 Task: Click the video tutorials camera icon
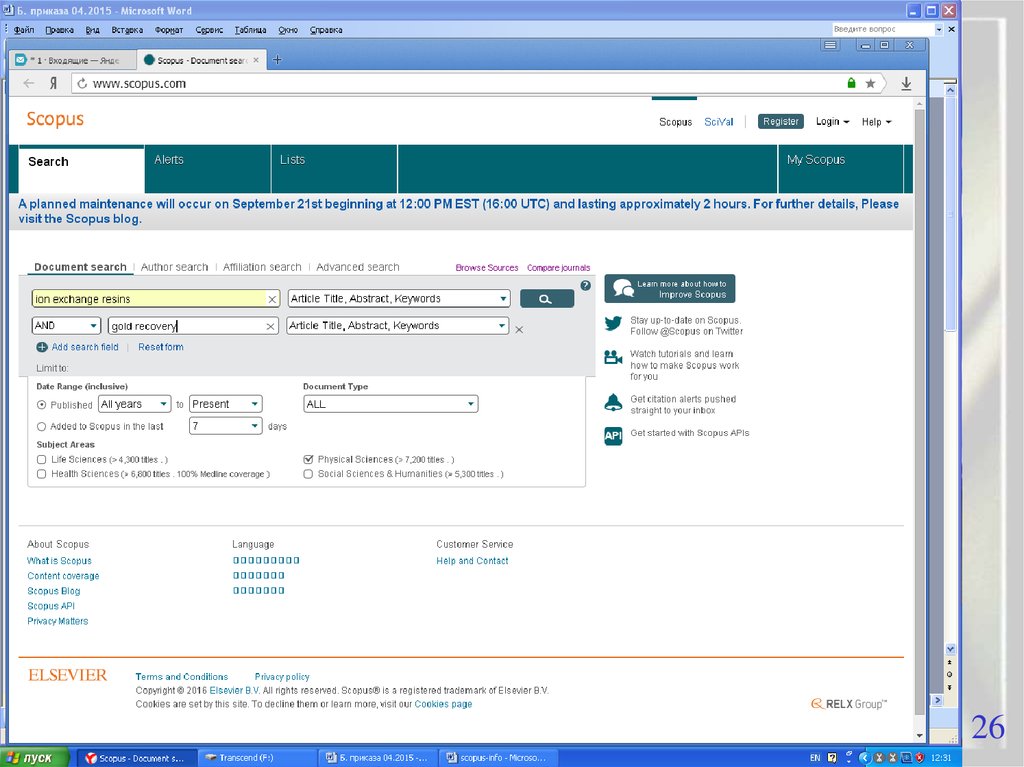pyautogui.click(x=613, y=357)
